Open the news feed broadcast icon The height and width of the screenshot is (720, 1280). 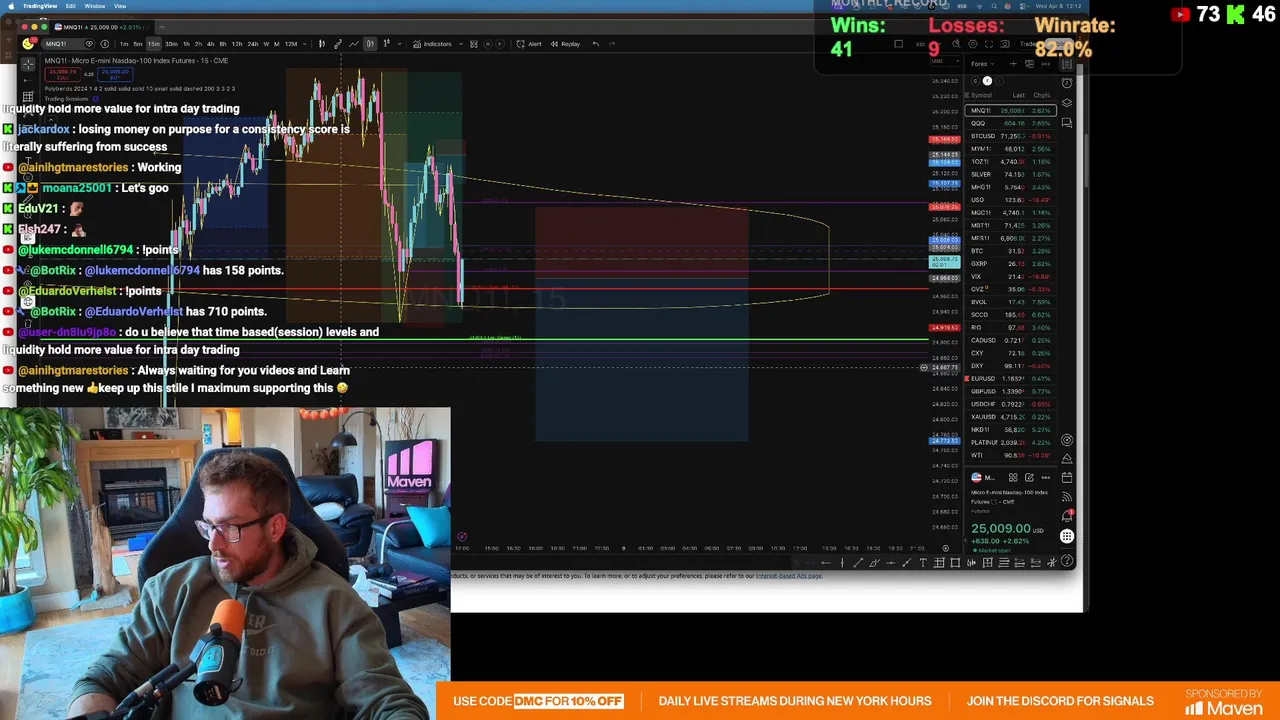click(x=1067, y=497)
